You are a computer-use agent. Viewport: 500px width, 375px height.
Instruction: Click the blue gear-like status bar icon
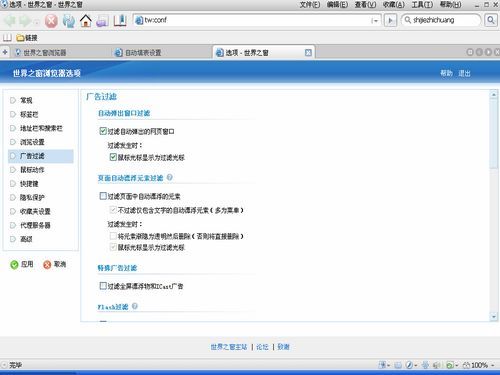[x=425, y=365]
